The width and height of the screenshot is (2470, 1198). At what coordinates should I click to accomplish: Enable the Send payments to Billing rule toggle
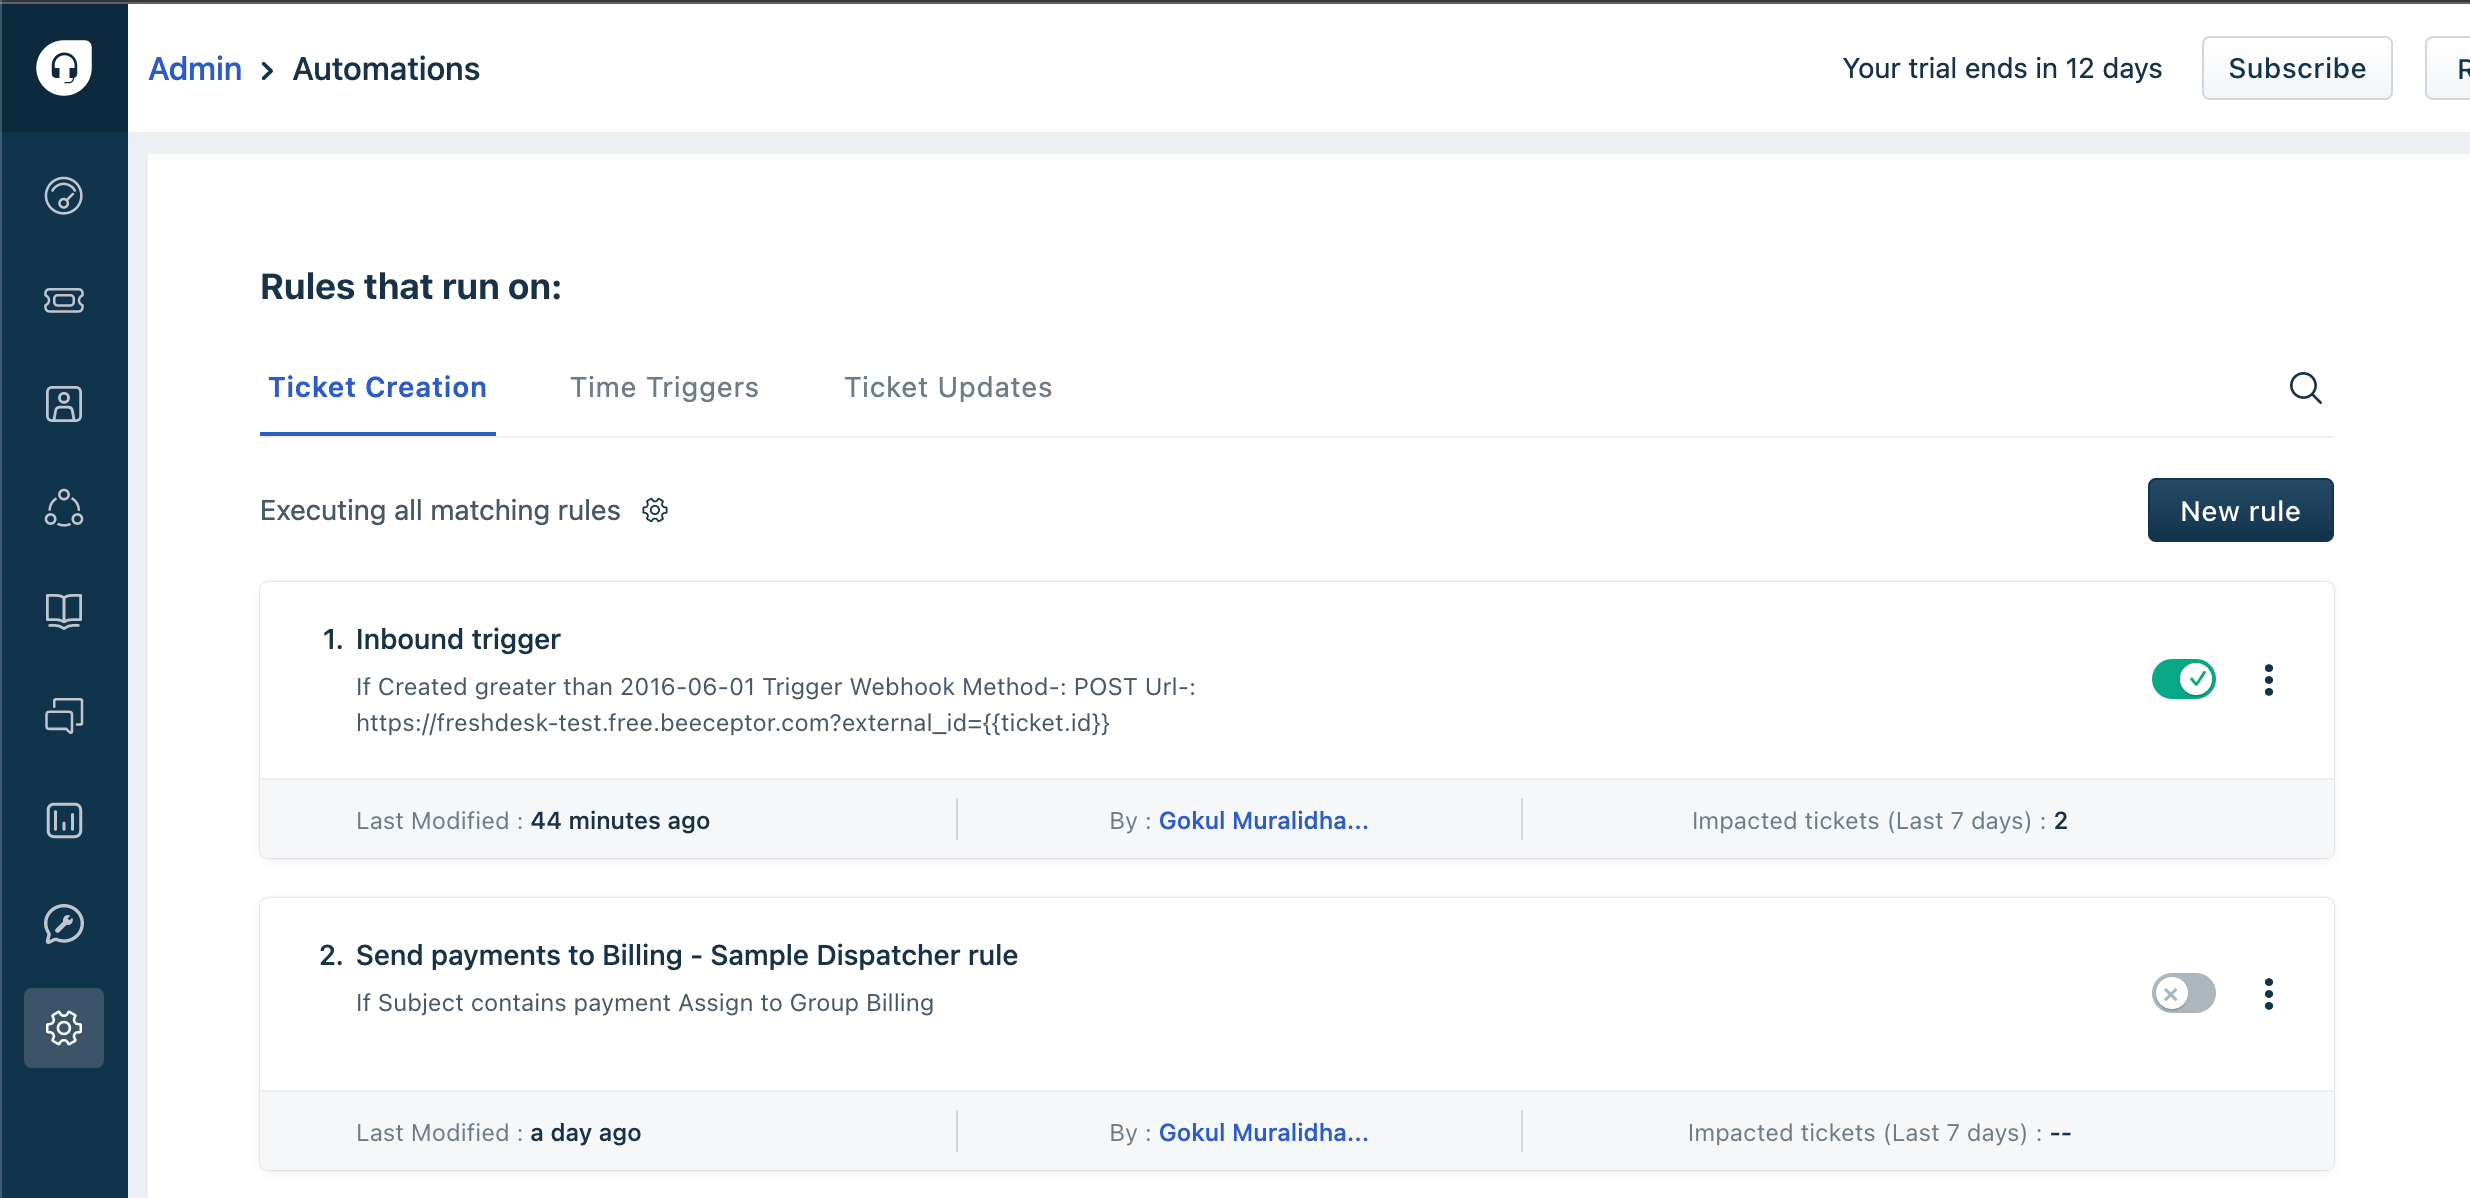coord(2184,994)
